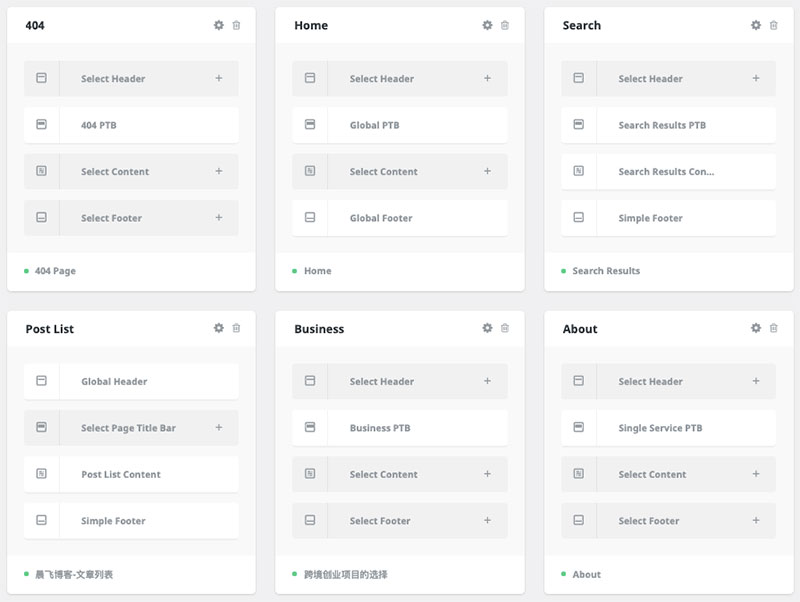The image size is (800, 602).
Task: Click the 晨飞博客-文章列表 condition label
Action: [74, 574]
